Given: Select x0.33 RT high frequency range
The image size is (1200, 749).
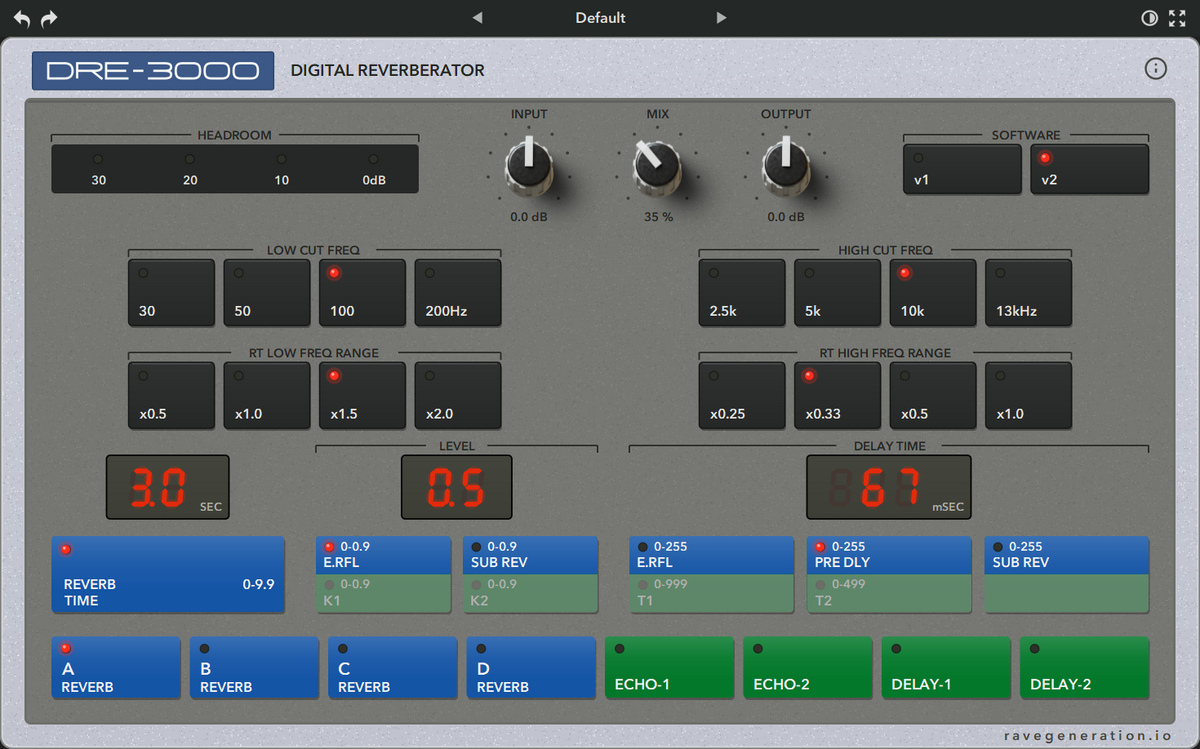Looking at the screenshot, I should pos(838,395).
